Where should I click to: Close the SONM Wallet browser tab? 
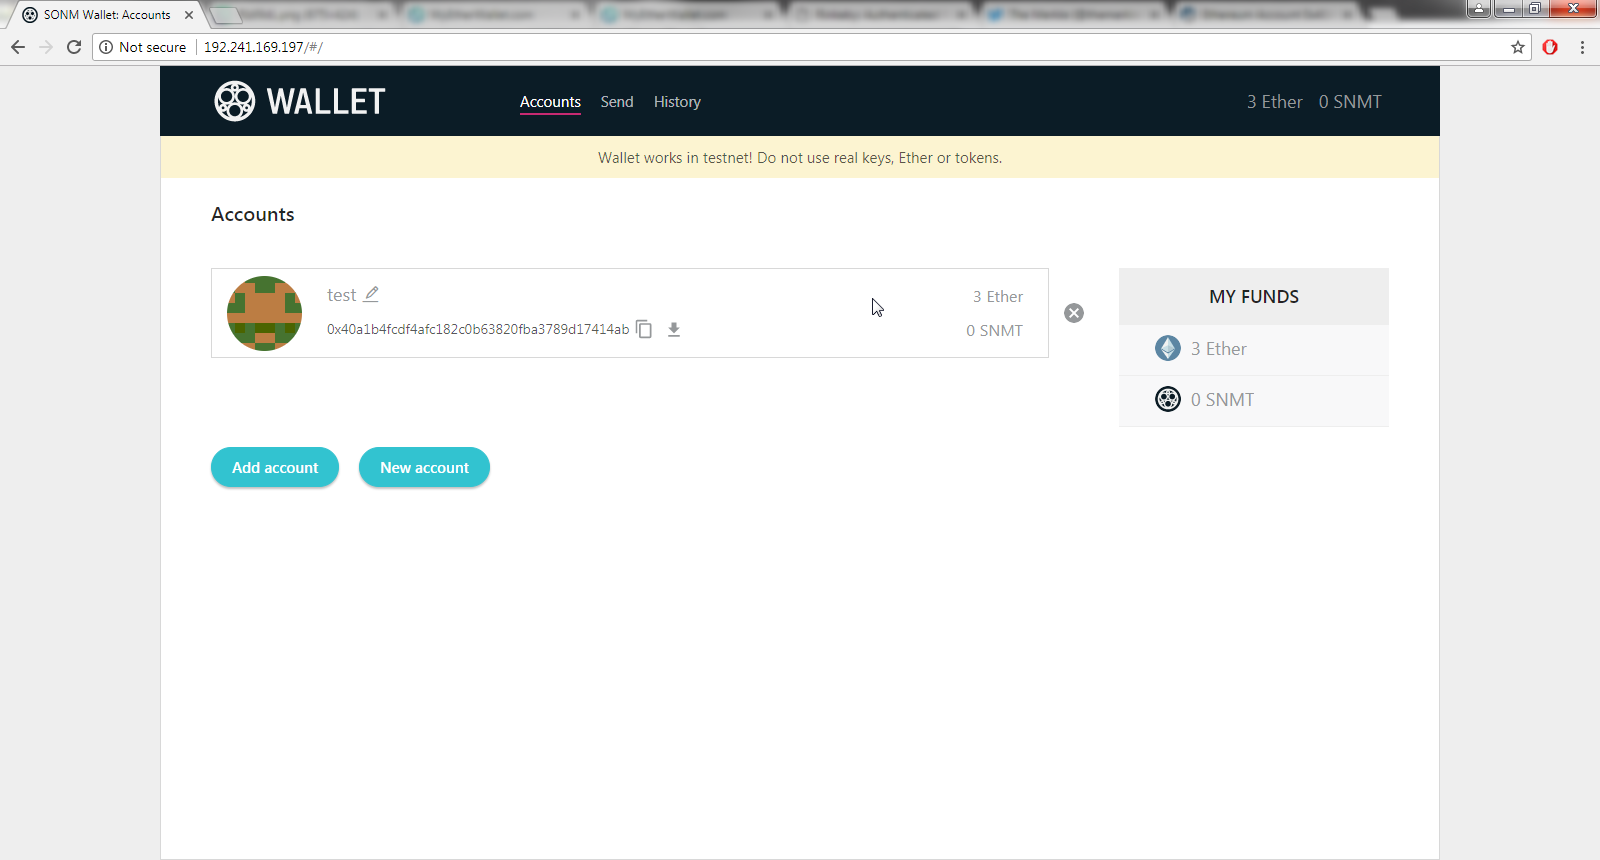[x=189, y=15]
